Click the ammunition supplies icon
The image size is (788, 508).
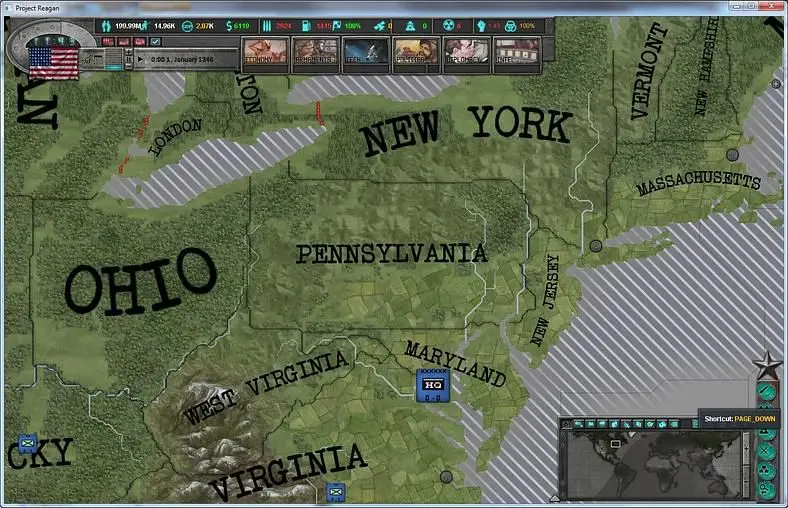tap(267, 26)
